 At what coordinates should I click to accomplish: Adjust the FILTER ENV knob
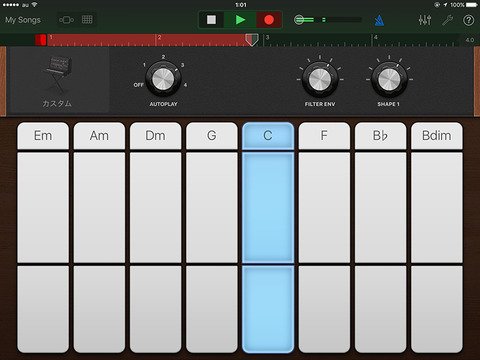pyautogui.click(x=320, y=79)
